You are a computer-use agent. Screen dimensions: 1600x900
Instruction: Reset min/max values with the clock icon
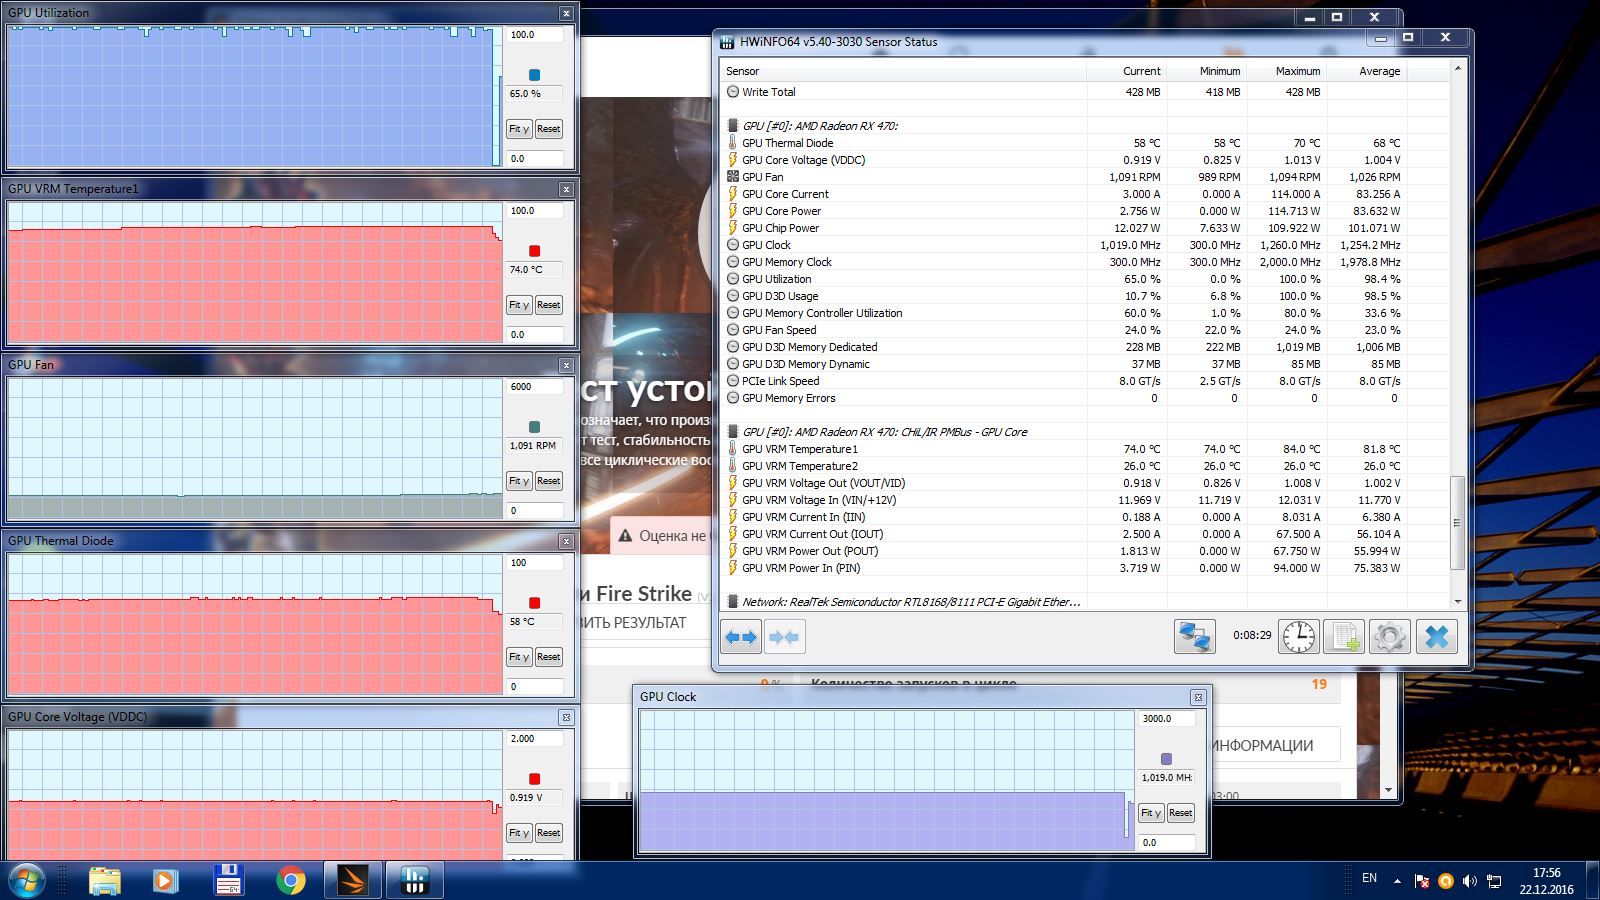pyautogui.click(x=1299, y=637)
